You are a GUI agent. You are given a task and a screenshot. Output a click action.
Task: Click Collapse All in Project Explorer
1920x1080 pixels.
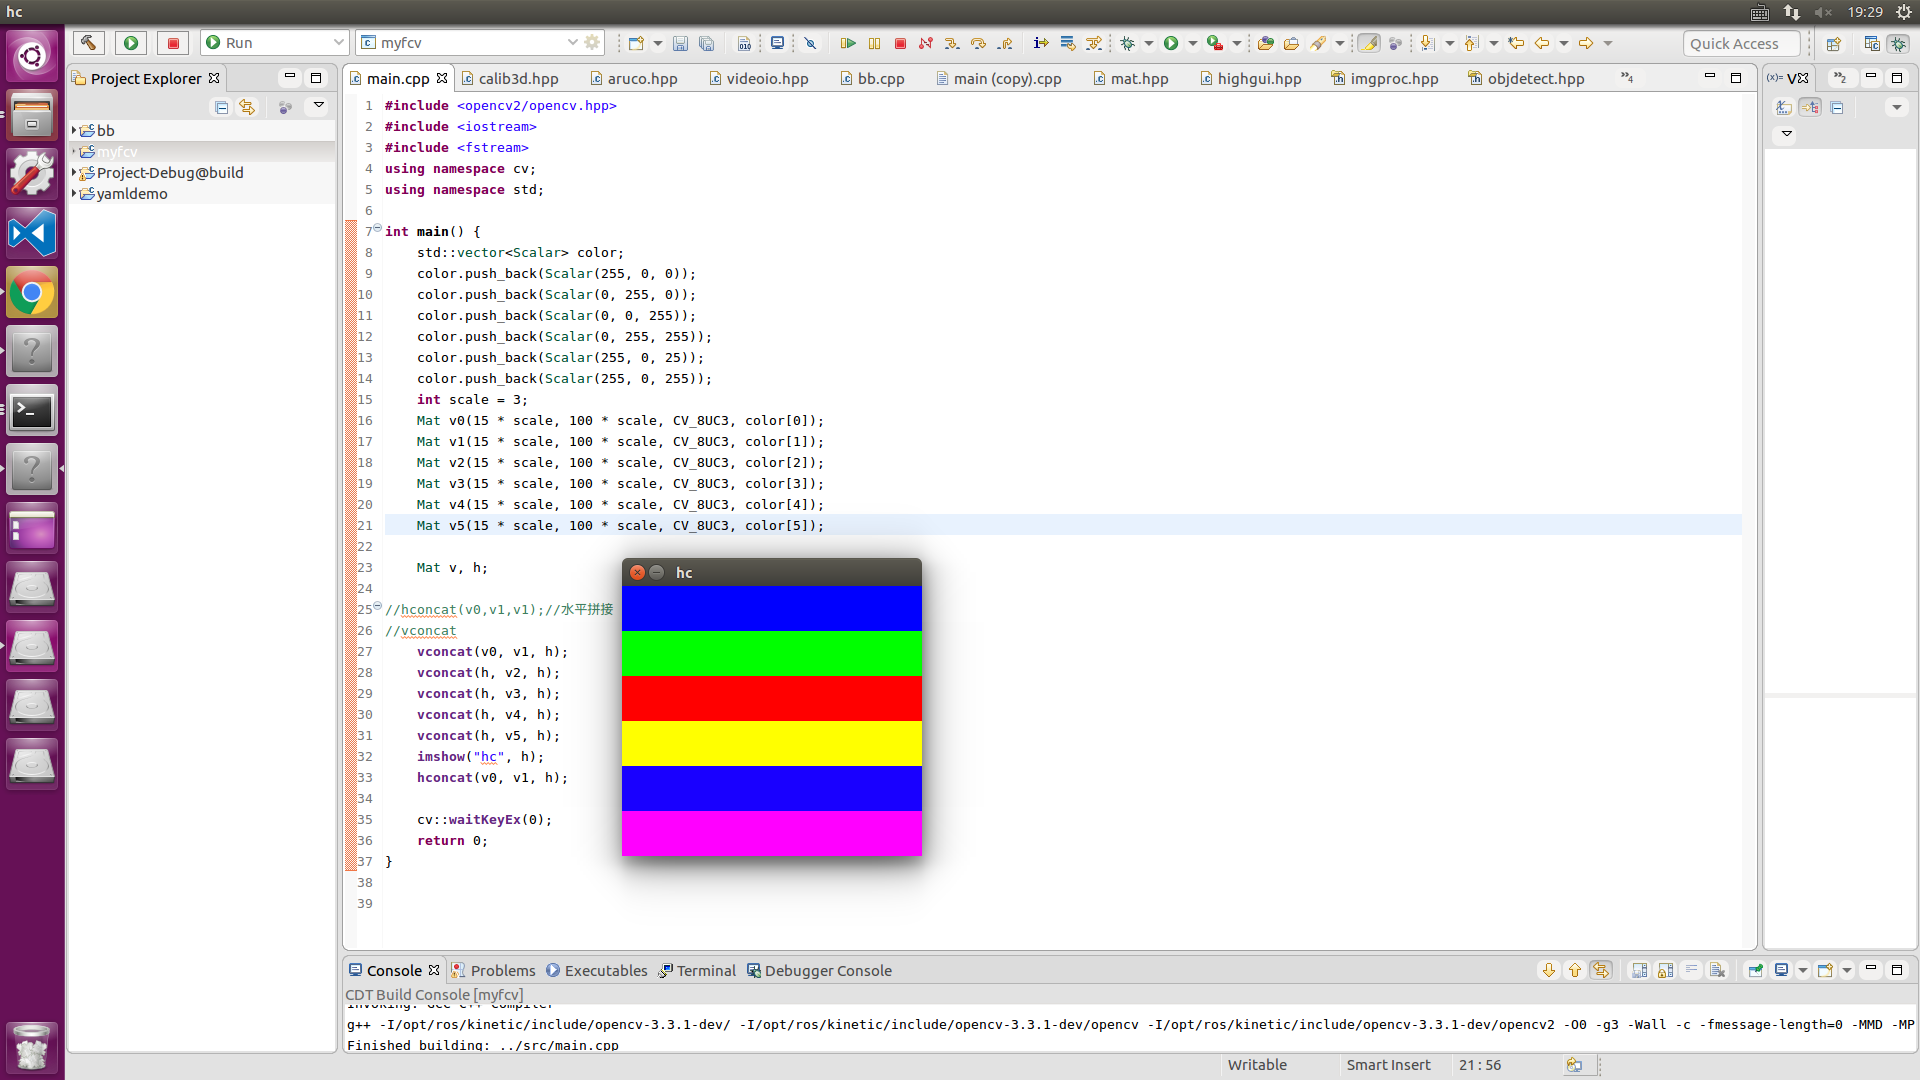221,107
